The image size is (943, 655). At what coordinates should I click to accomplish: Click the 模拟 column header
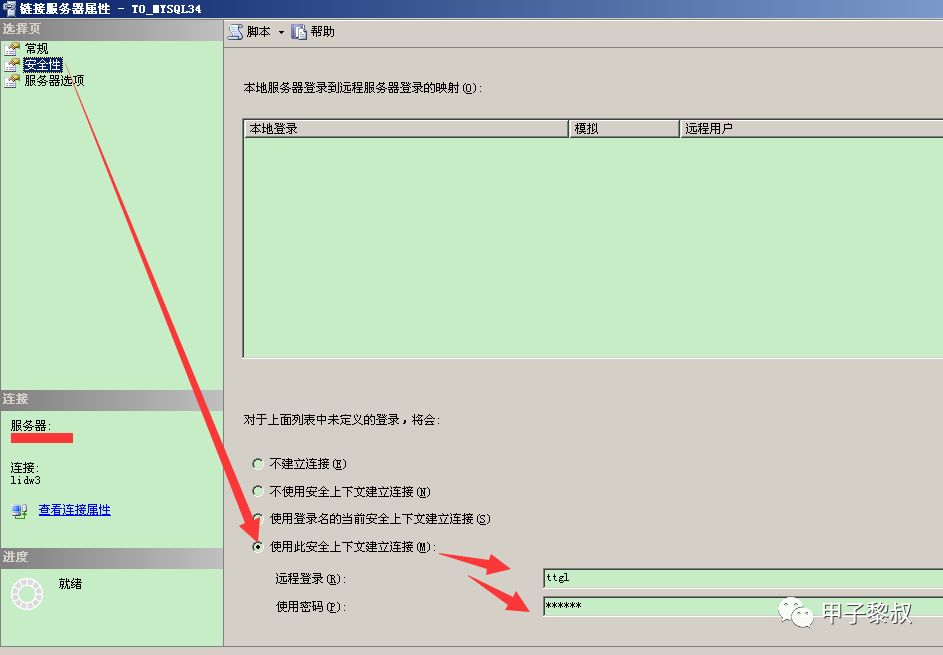click(x=624, y=129)
